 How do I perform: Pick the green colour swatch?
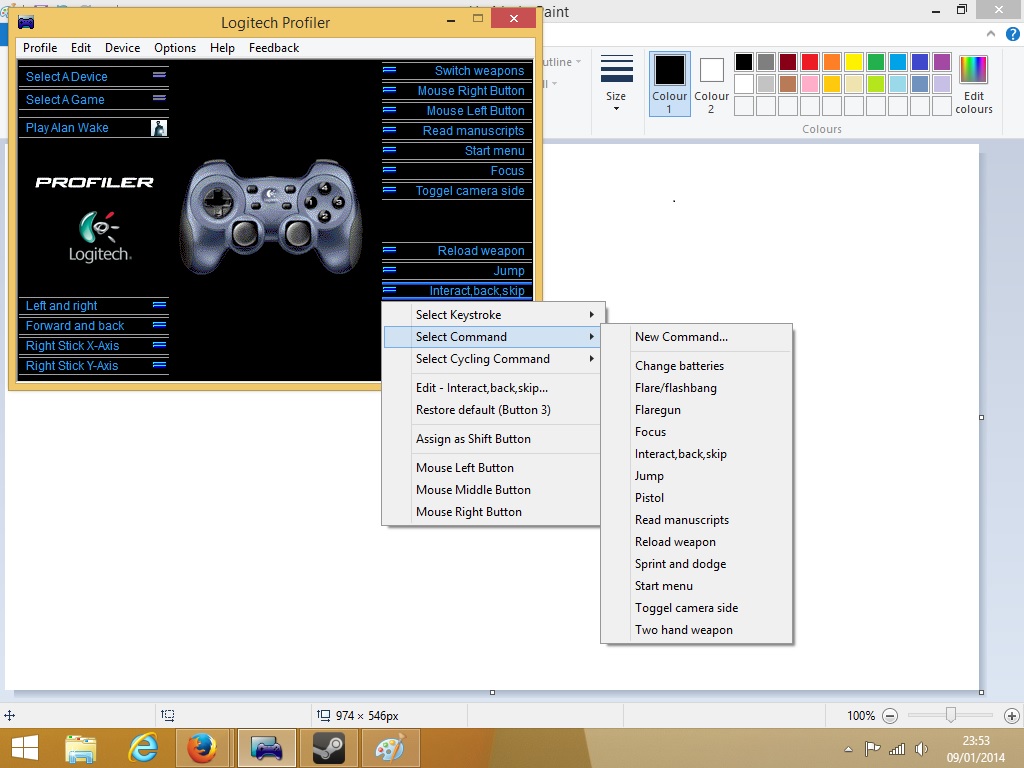point(876,62)
